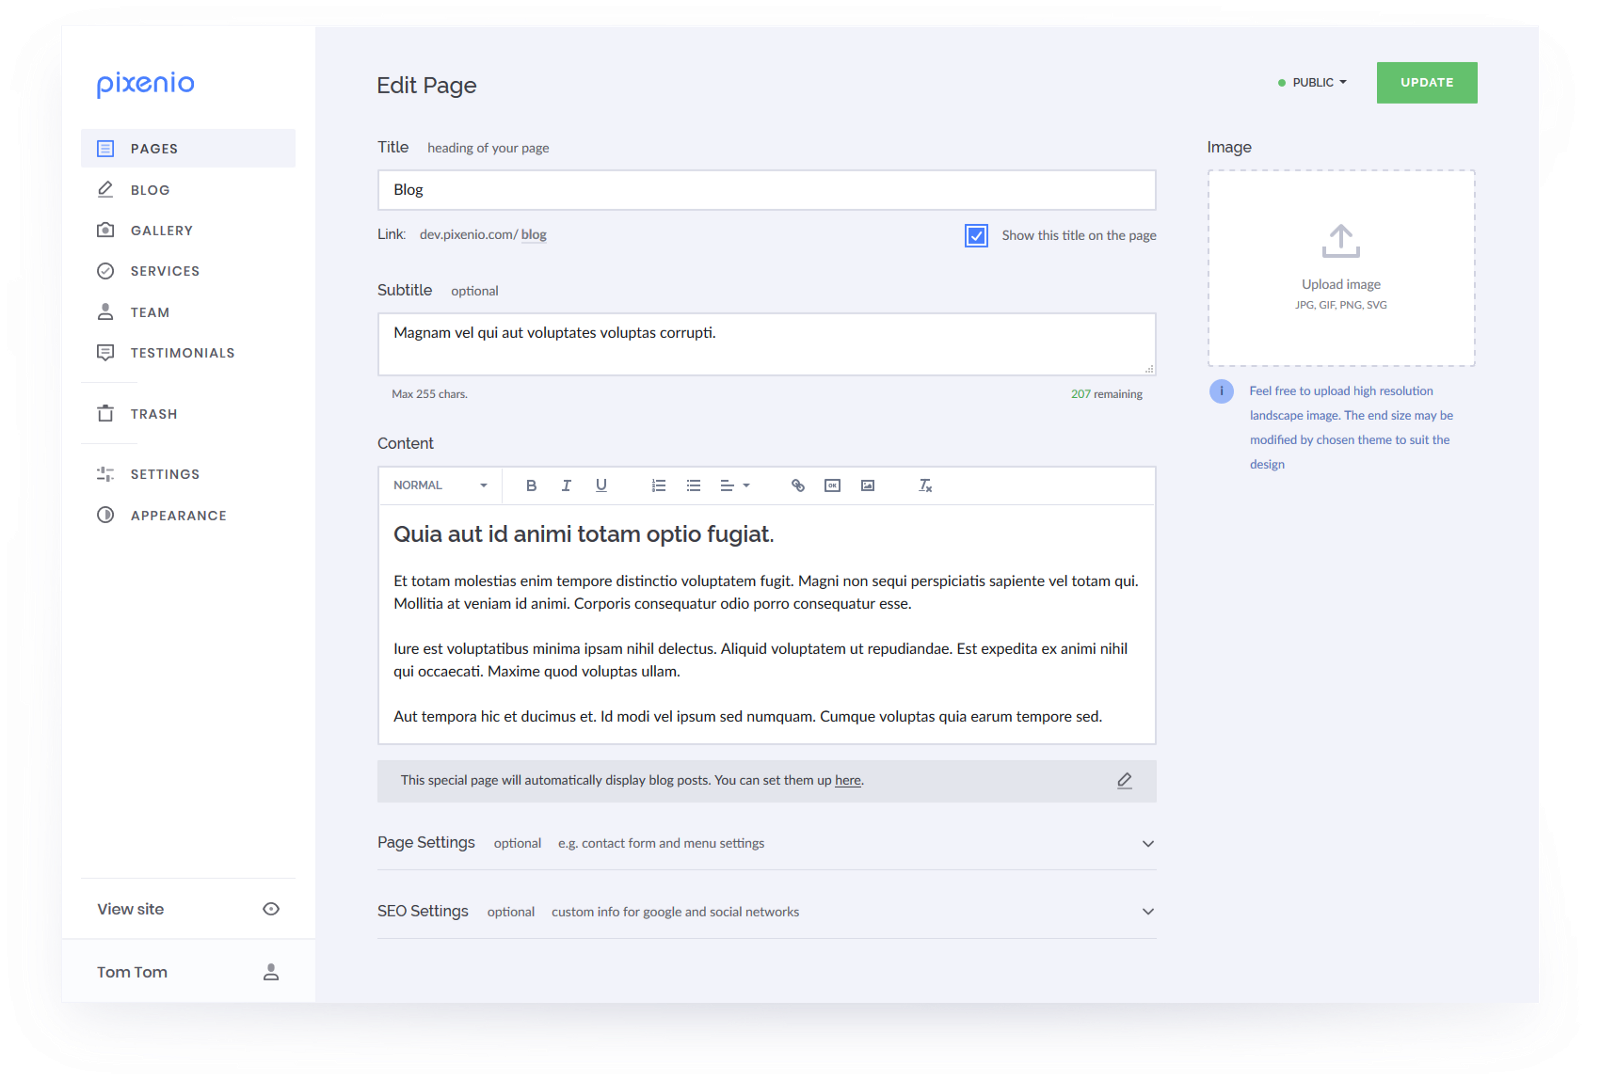Screen dimensions: 1600x1080
Task: Click the 'here' link for blog posts
Action: 848,781
